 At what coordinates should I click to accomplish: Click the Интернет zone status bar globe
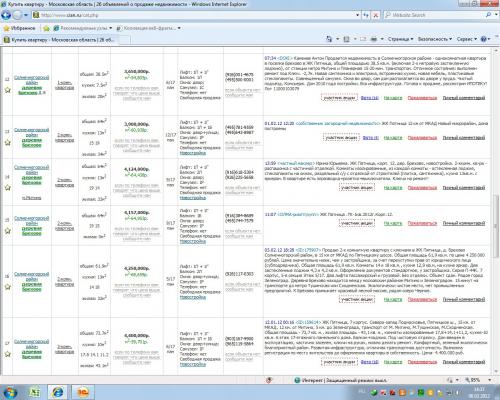[297, 380]
